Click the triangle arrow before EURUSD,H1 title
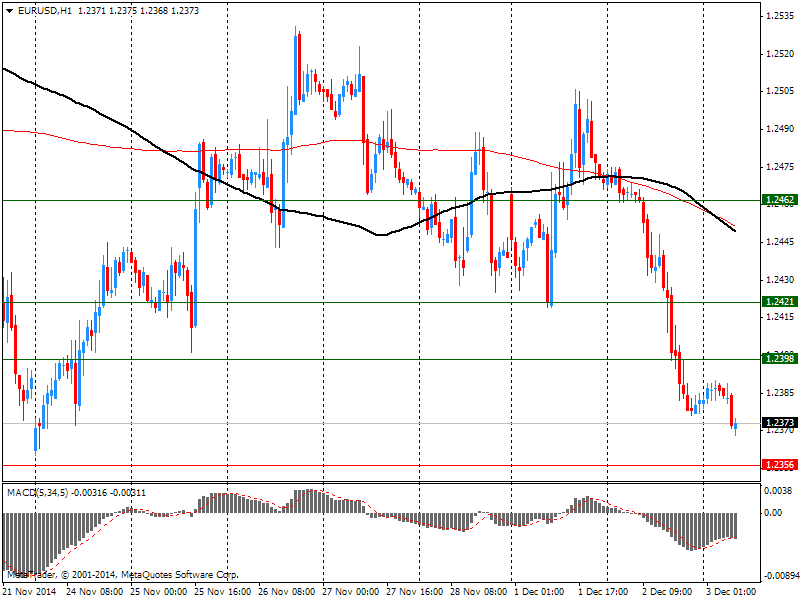The width and height of the screenshot is (800, 600). coord(9,11)
